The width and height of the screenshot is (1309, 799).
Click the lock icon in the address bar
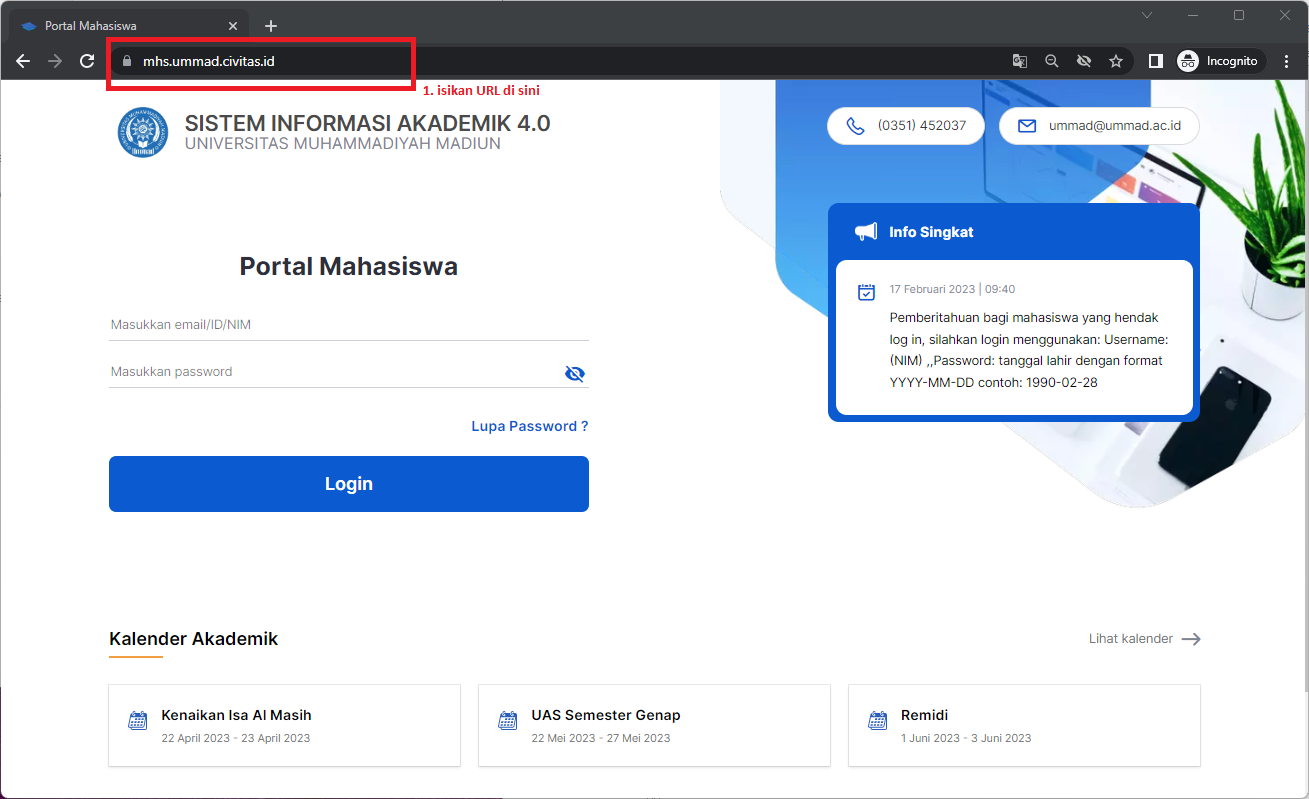tap(126, 61)
